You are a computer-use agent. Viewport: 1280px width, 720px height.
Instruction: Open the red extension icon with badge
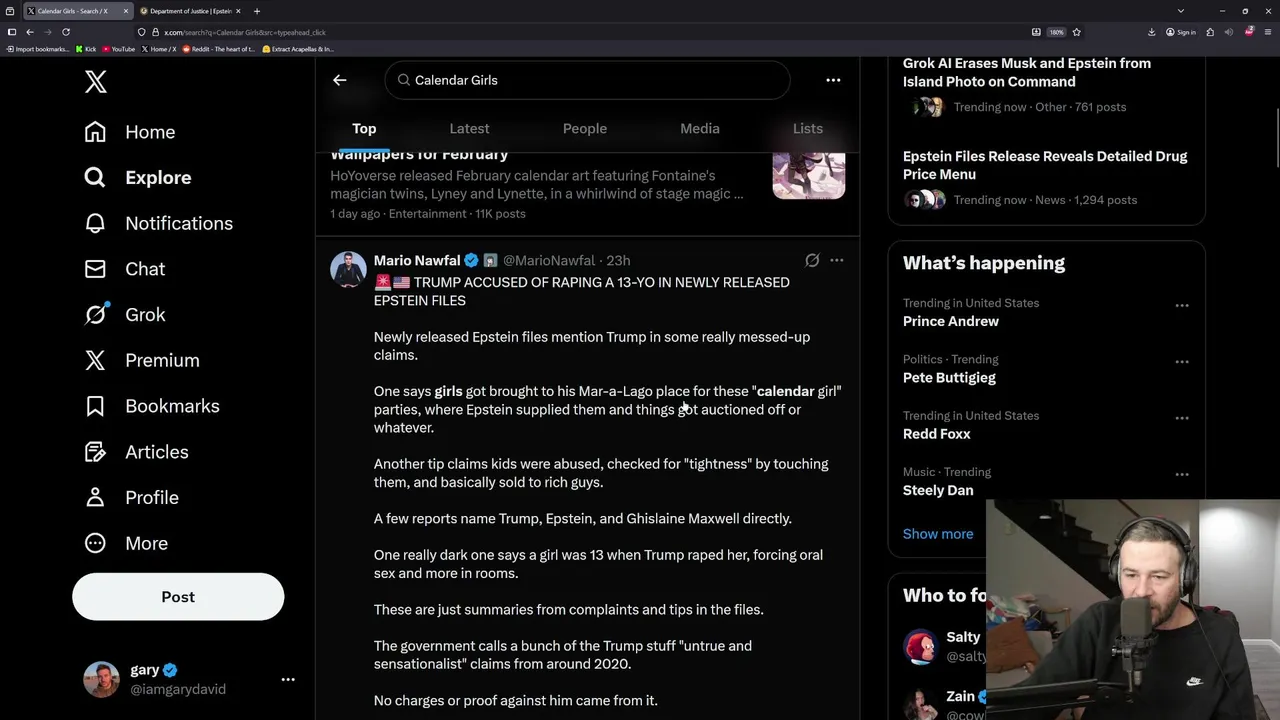click(1249, 32)
